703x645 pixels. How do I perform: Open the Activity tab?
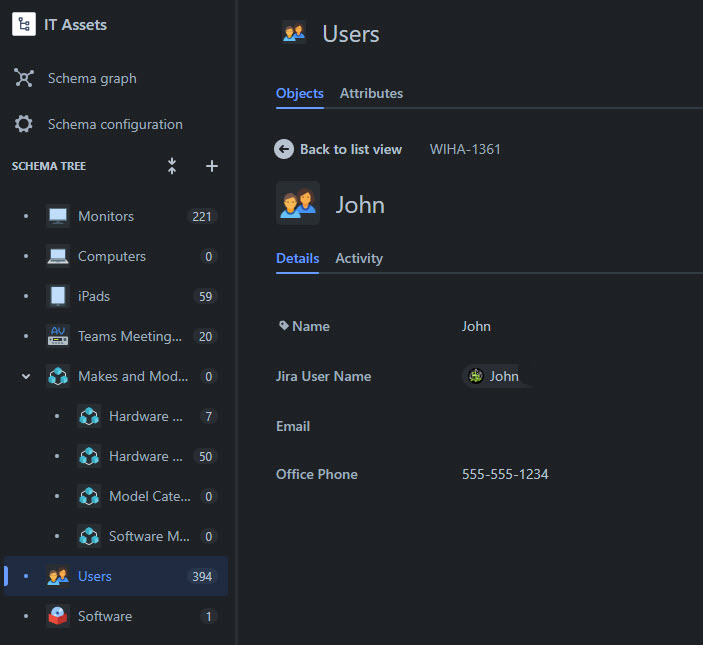359,258
